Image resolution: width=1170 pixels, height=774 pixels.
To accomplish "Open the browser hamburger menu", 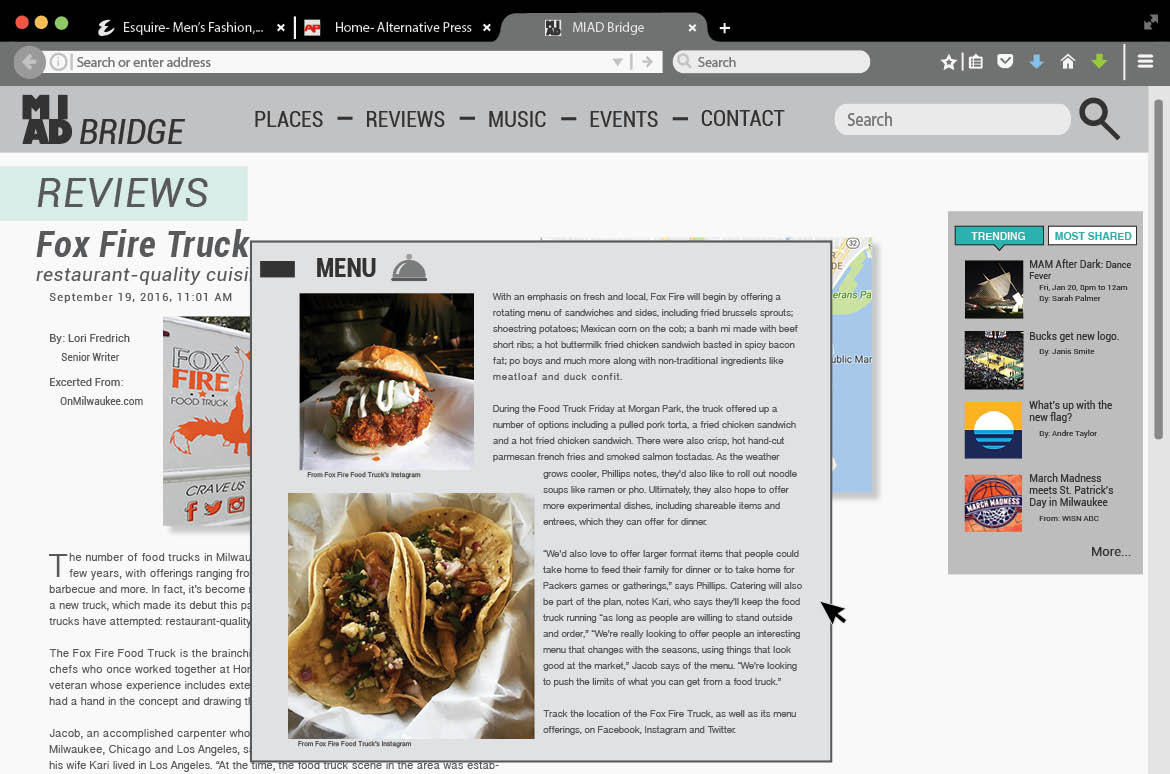I will 1145,62.
